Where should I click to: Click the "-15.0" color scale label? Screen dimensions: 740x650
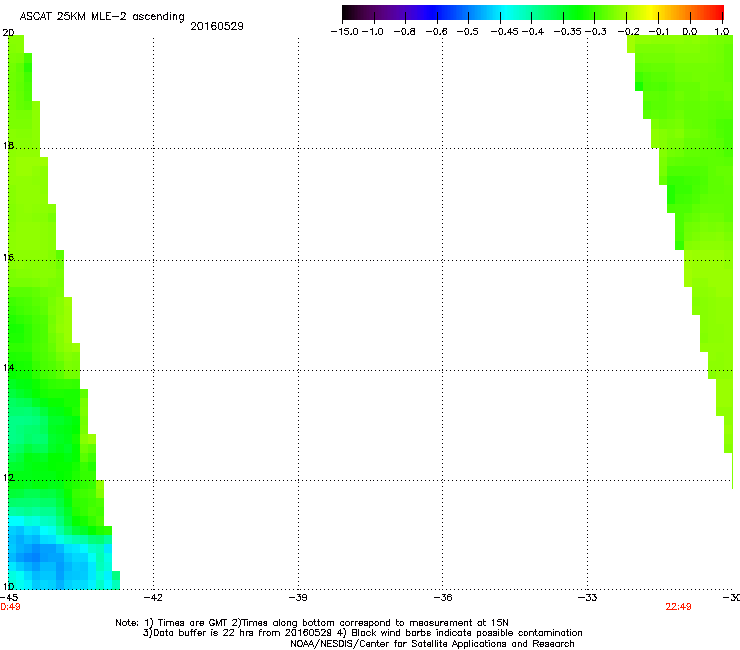(x=345, y=32)
